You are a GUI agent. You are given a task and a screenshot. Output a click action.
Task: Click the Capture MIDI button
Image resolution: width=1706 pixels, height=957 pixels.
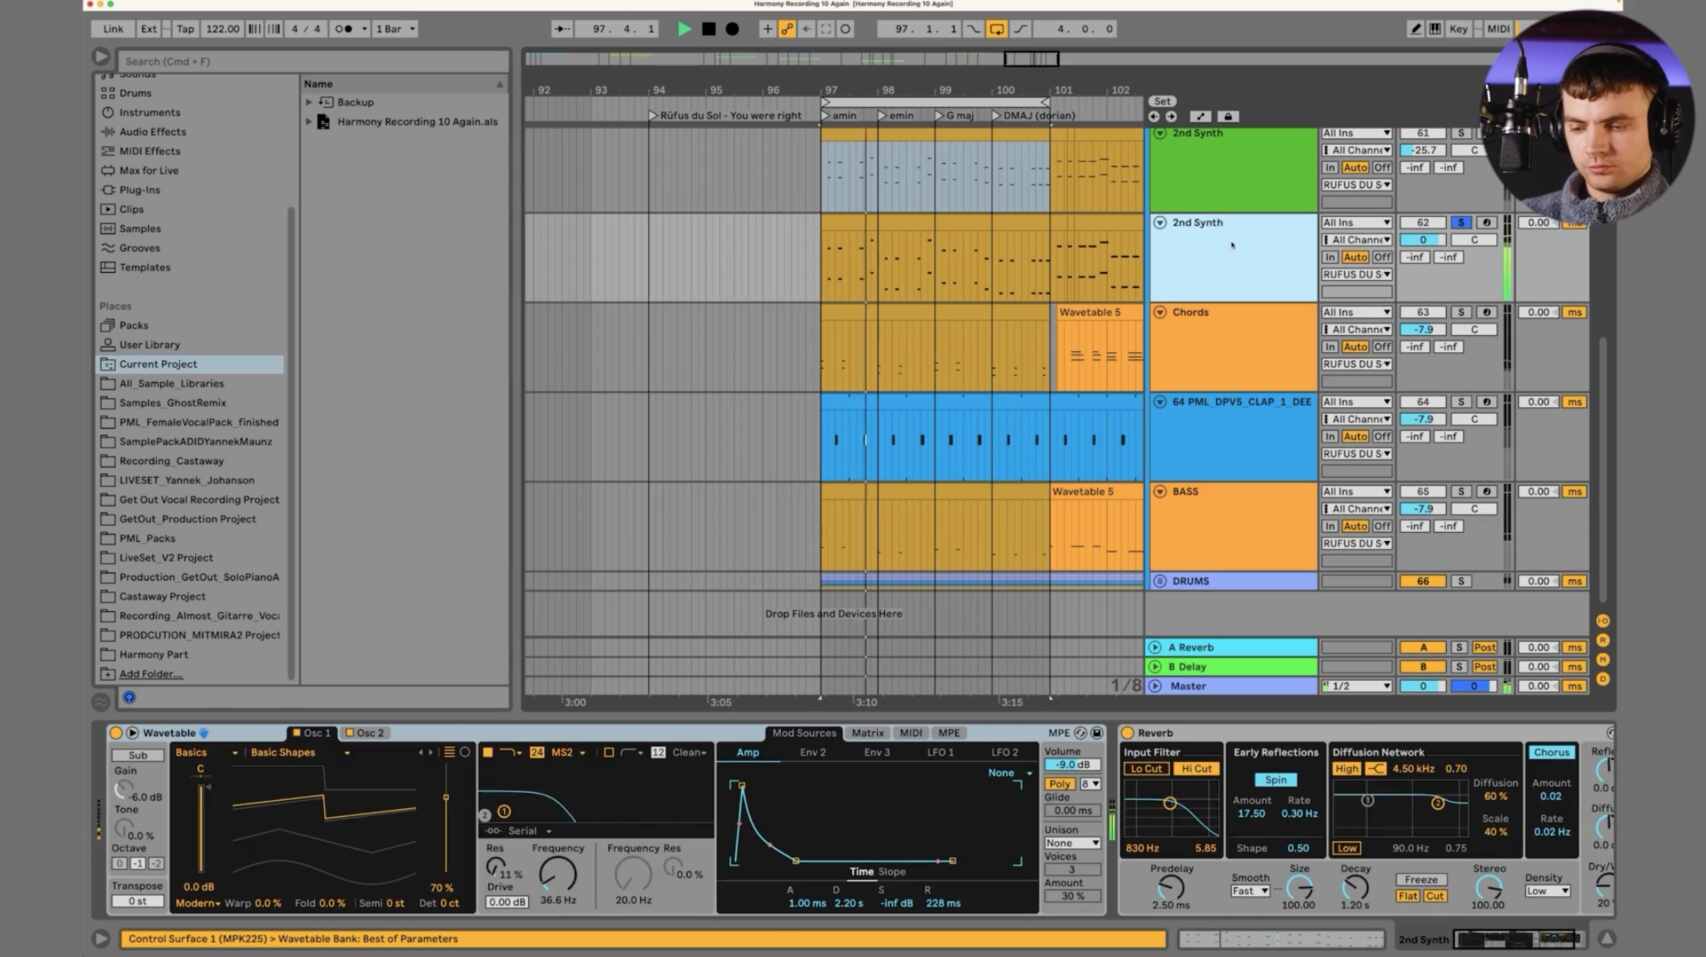point(826,29)
